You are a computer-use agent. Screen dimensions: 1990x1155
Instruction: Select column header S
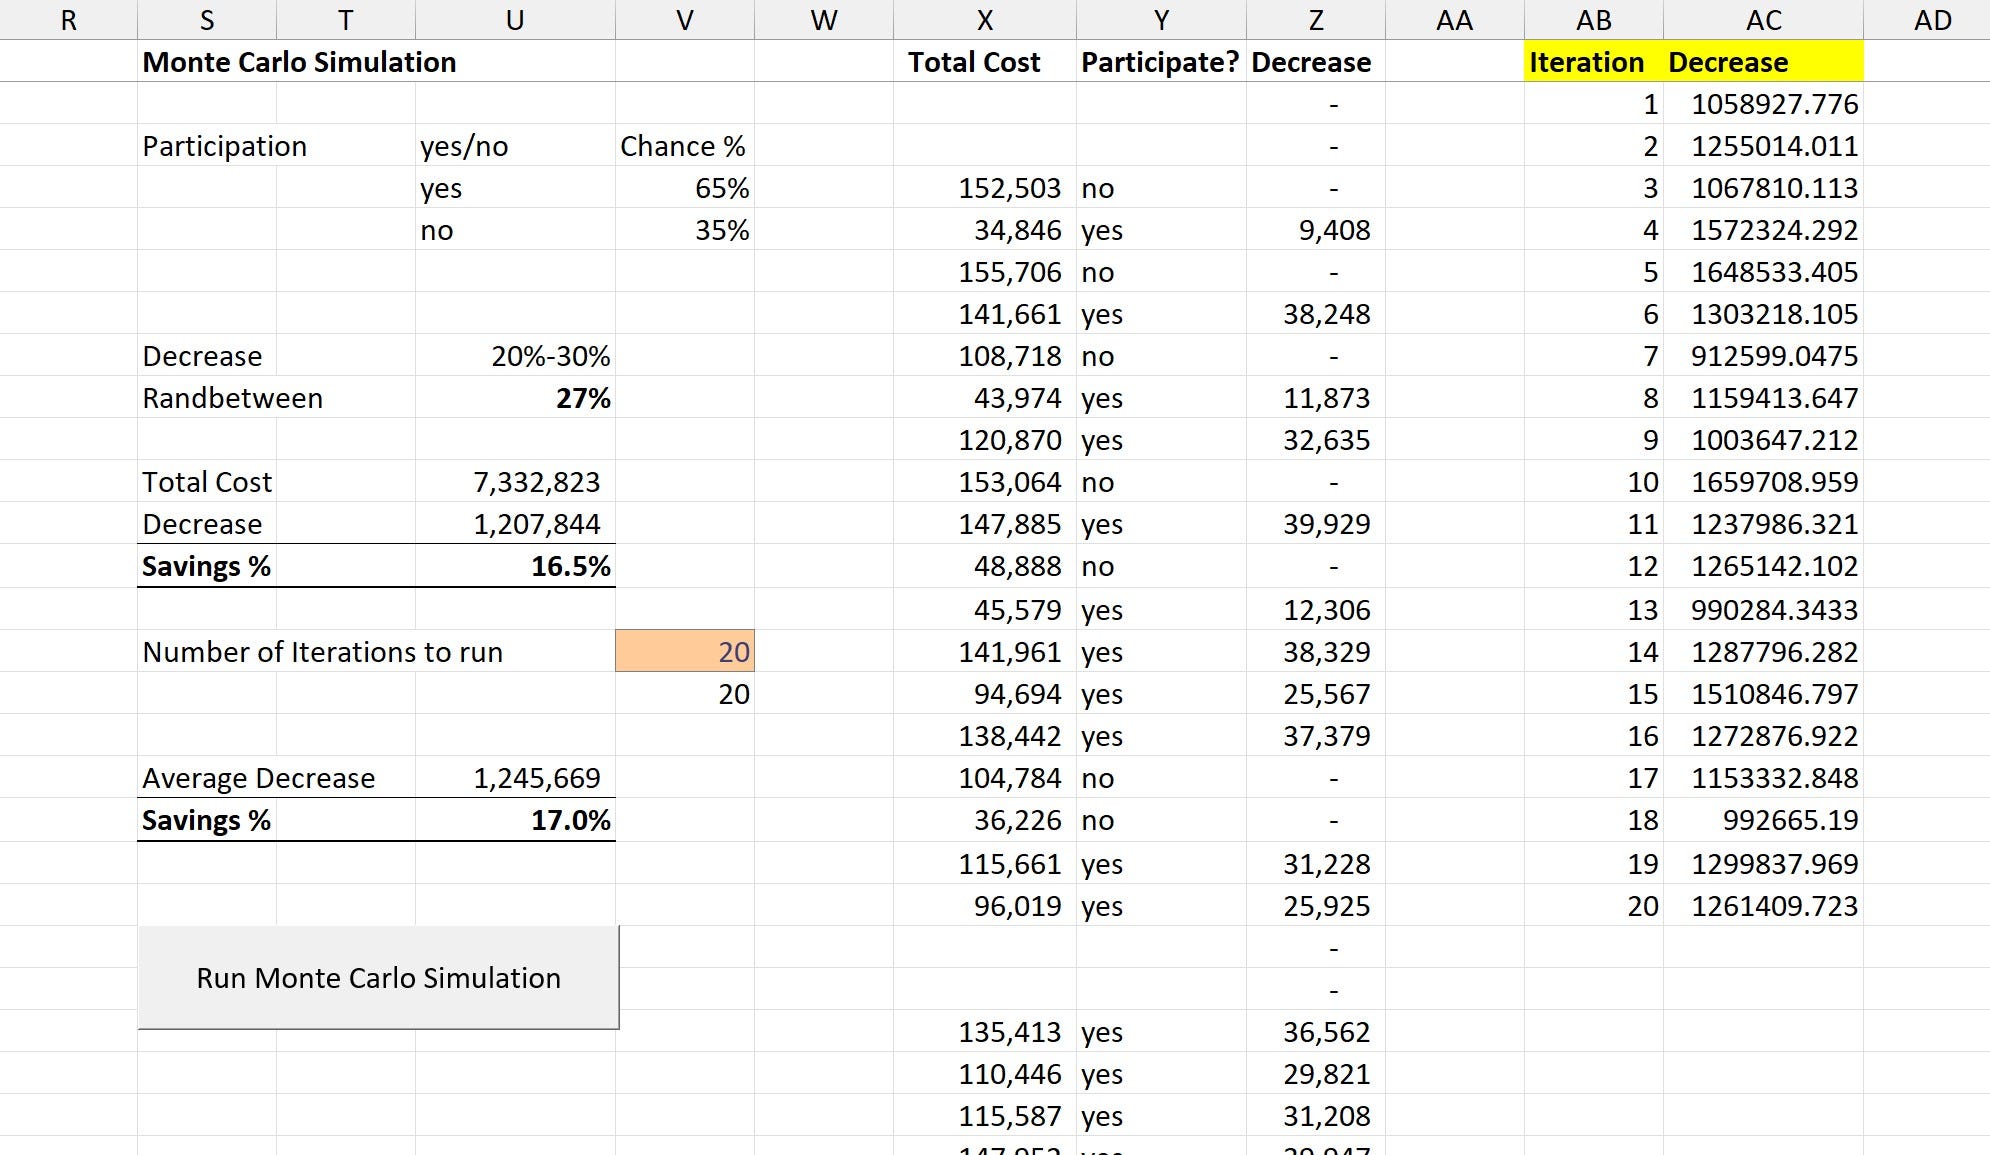207,20
